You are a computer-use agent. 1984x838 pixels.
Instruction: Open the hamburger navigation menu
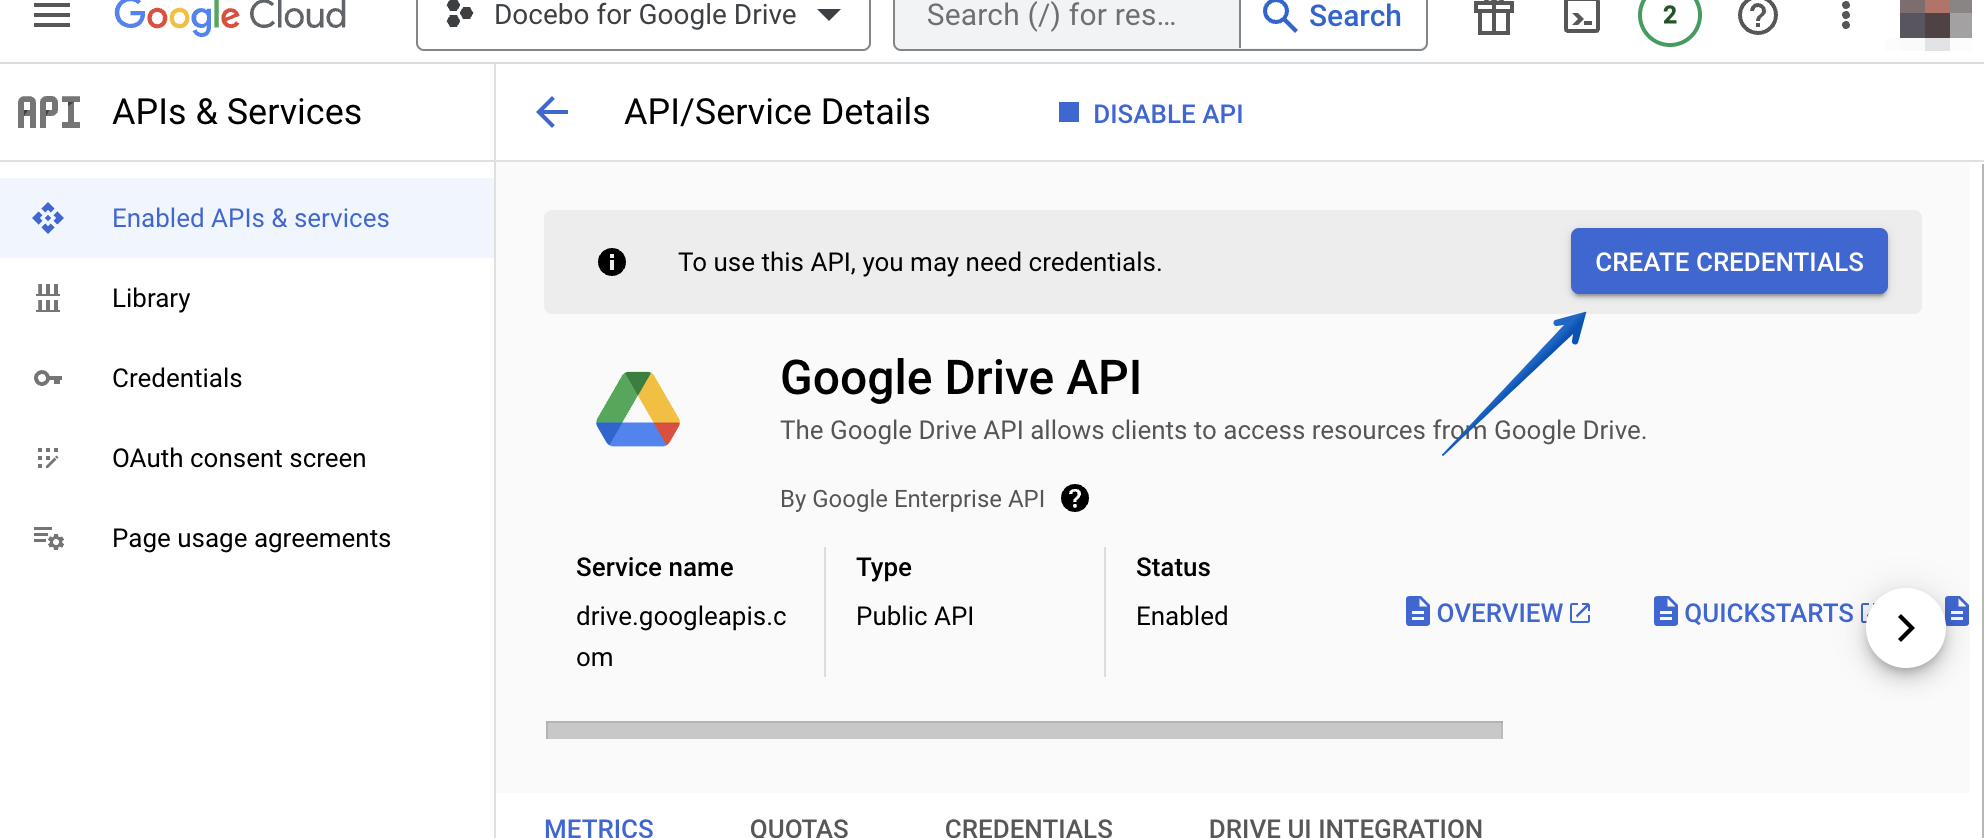click(52, 15)
